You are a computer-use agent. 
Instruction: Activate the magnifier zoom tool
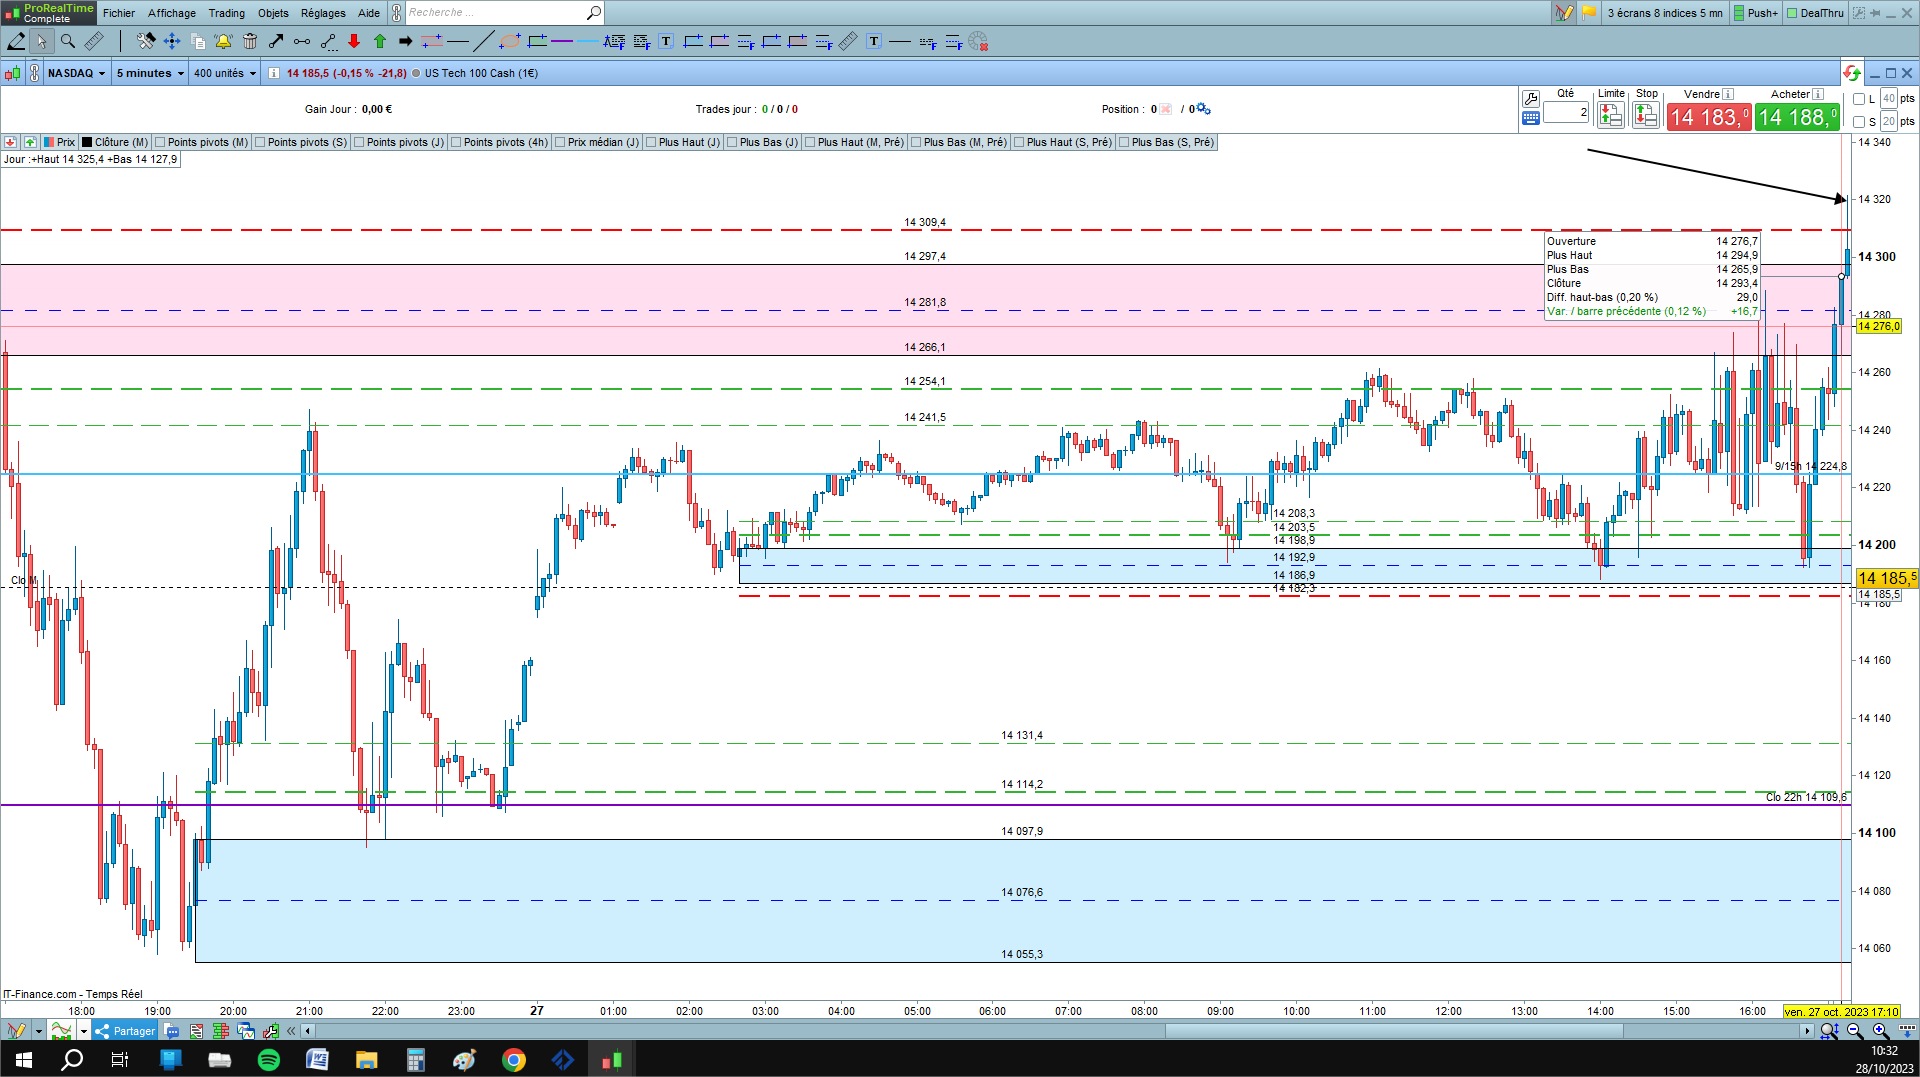(x=68, y=41)
